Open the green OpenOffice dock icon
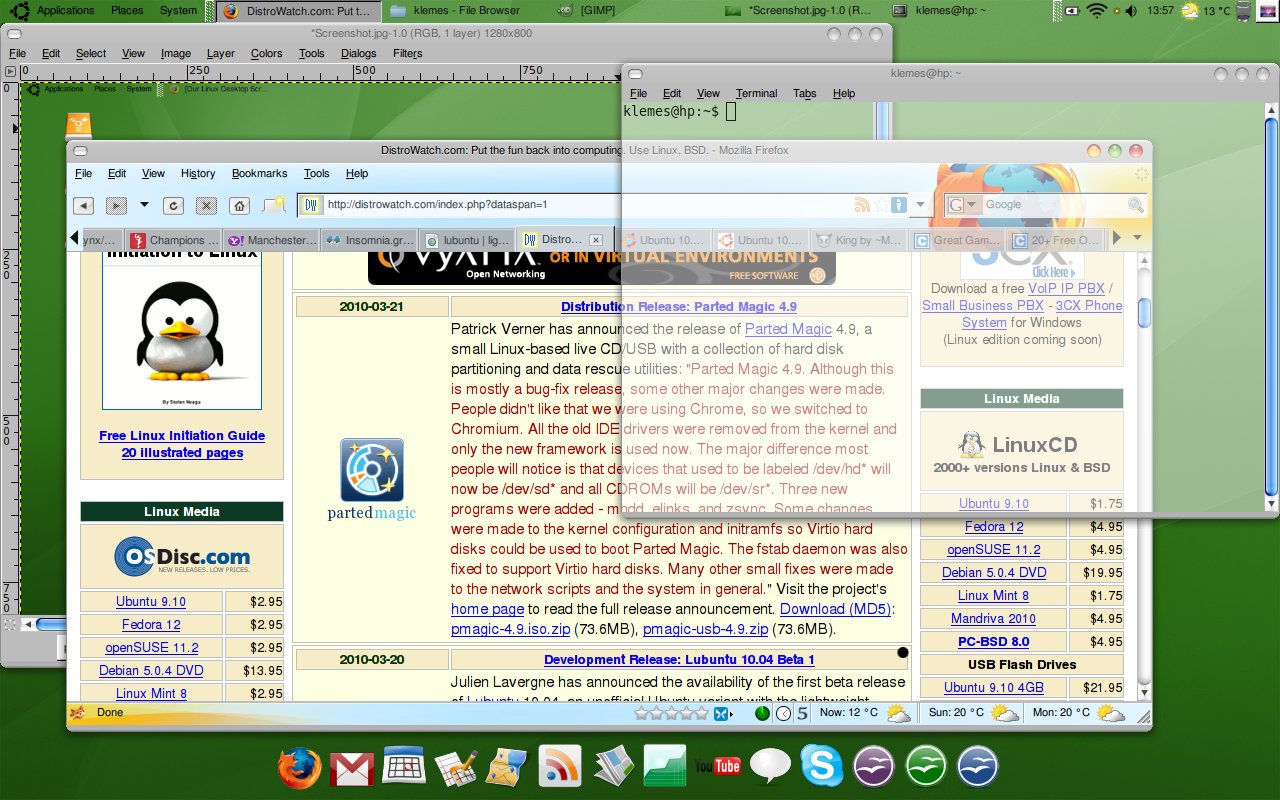The height and width of the screenshot is (800, 1280). [926, 767]
